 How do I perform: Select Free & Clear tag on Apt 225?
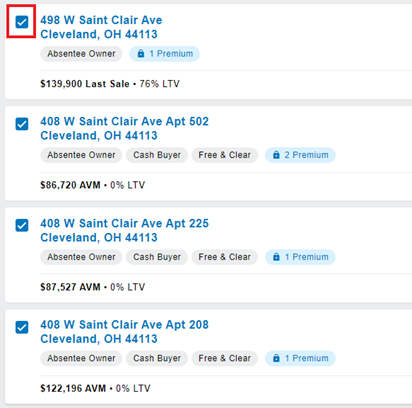(225, 257)
